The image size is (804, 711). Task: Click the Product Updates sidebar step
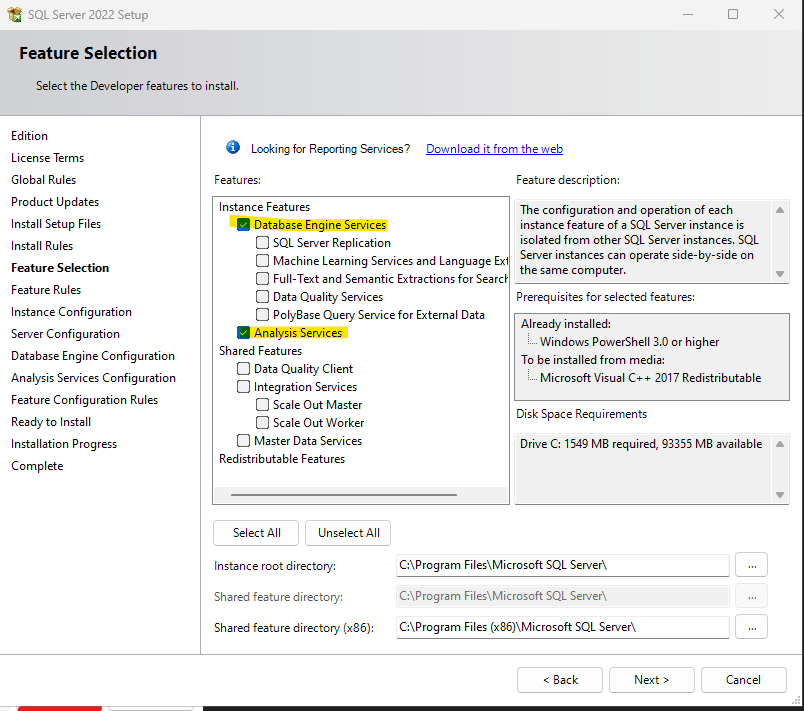tap(55, 202)
